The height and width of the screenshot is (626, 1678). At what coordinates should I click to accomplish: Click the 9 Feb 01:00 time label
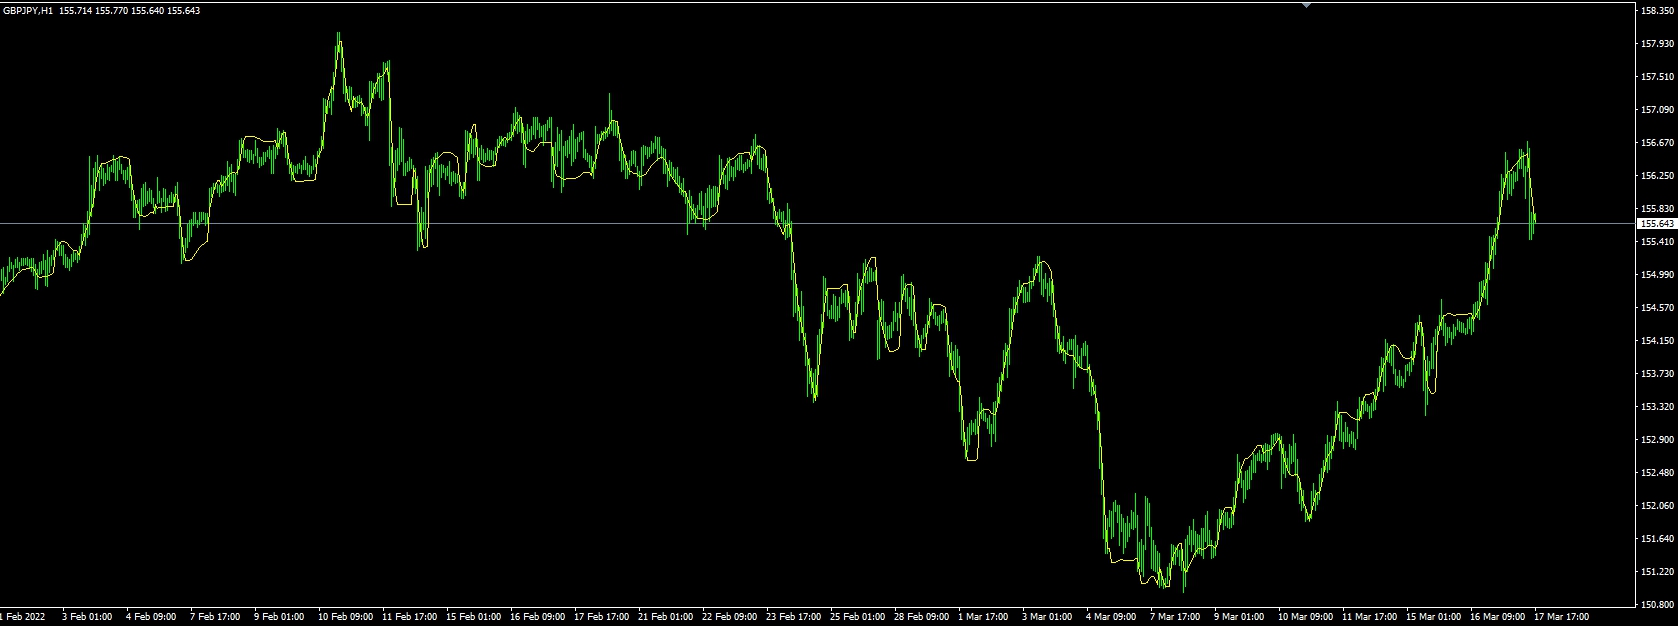[x=279, y=617]
